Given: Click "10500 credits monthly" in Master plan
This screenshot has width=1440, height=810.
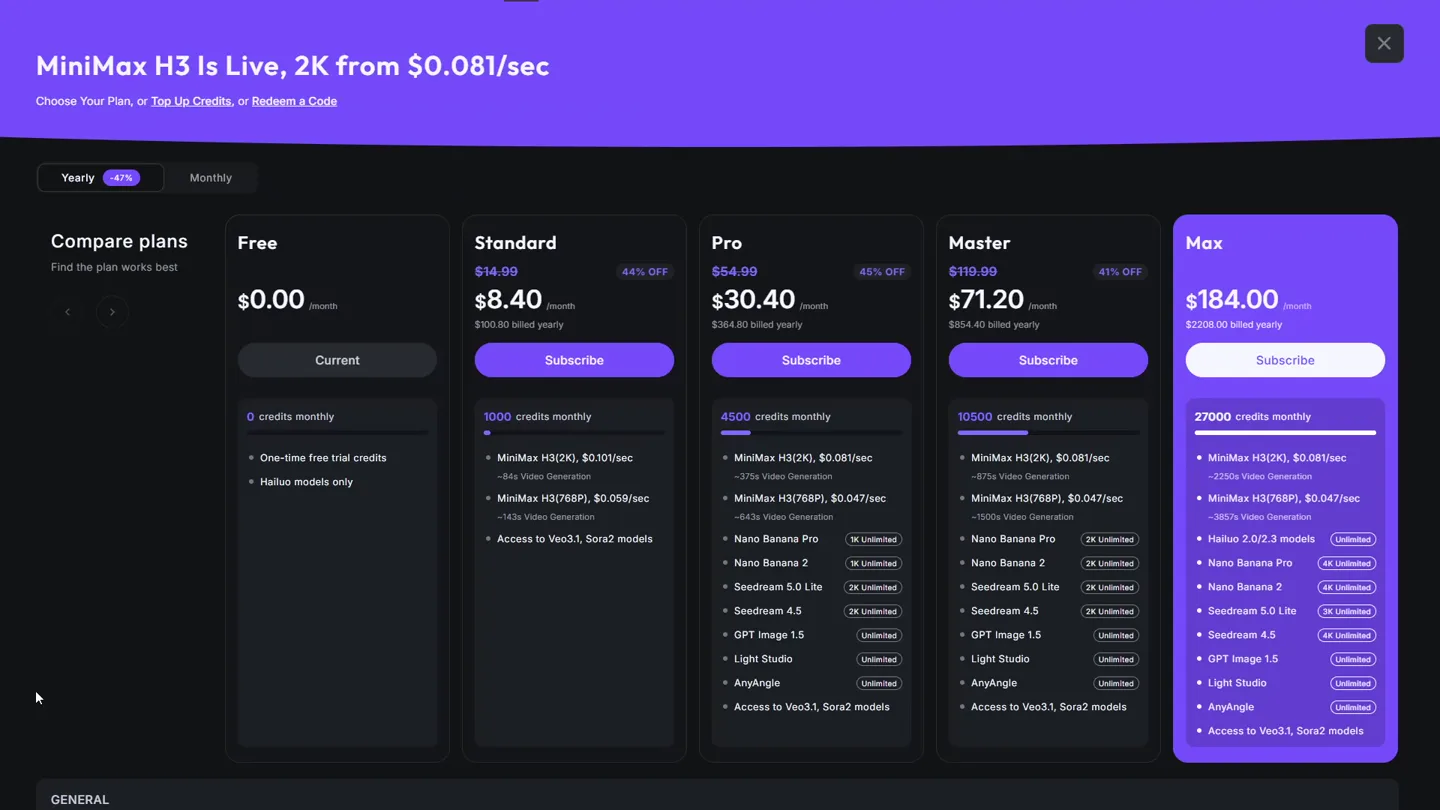Looking at the screenshot, I should pyautogui.click(x=1016, y=417).
